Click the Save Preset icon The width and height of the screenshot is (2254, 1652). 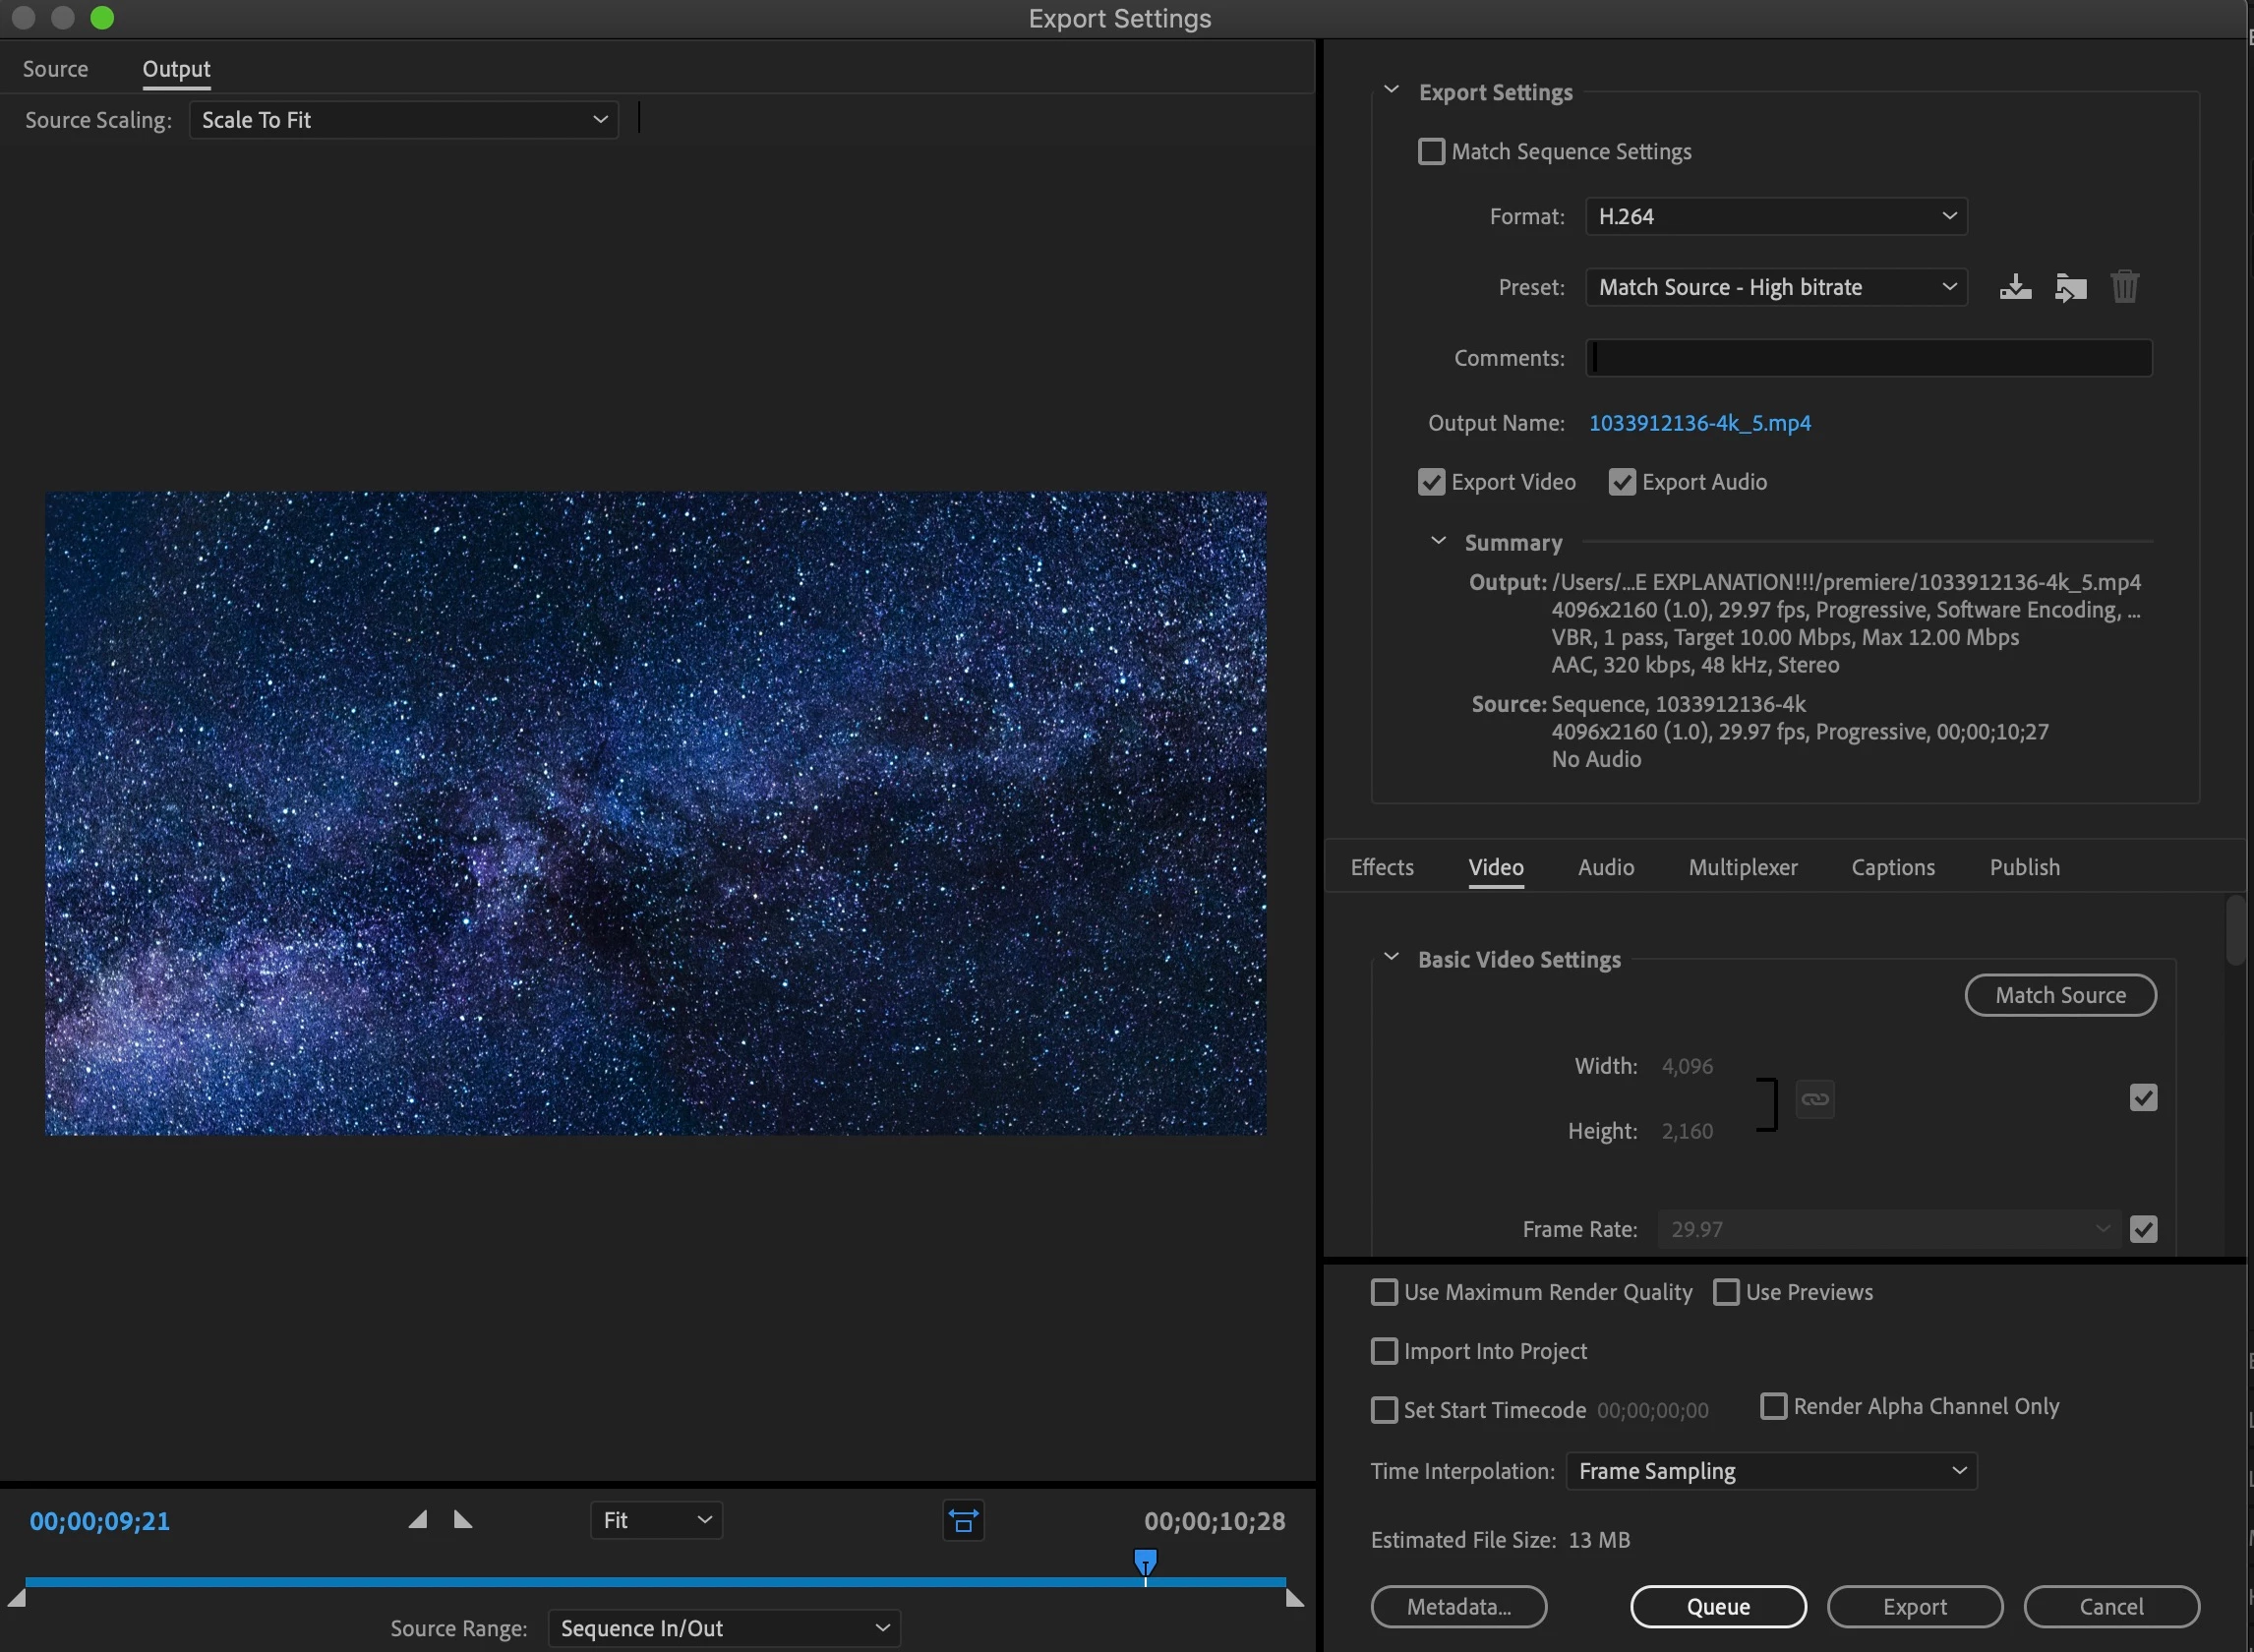2014,287
